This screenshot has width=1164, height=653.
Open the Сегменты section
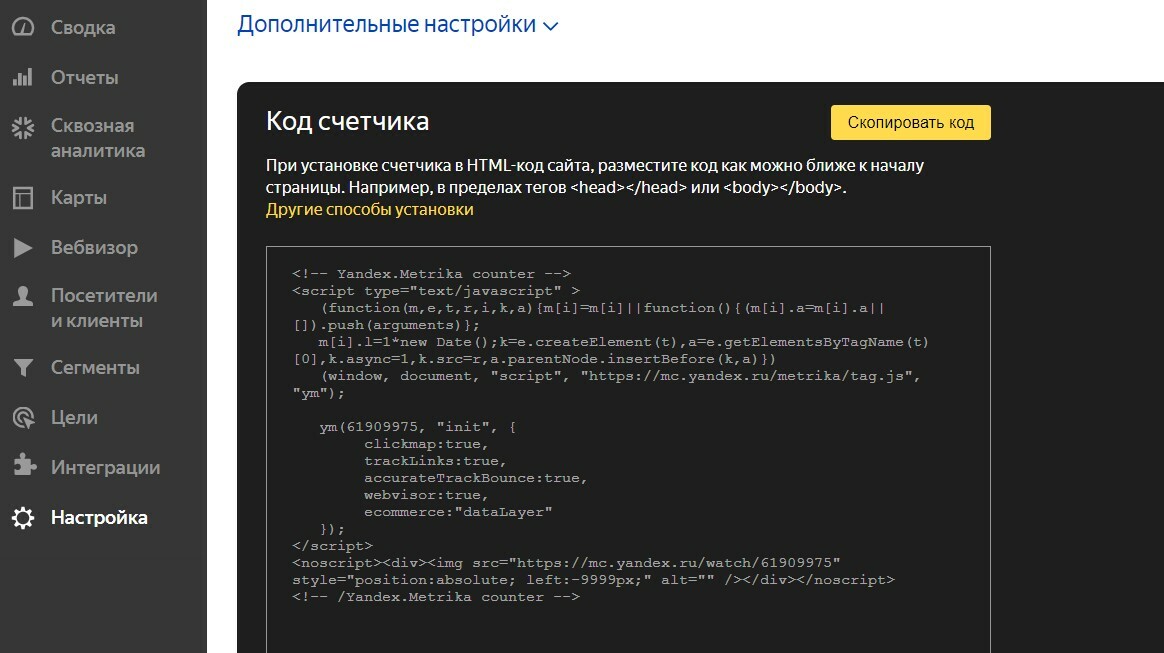(x=95, y=367)
